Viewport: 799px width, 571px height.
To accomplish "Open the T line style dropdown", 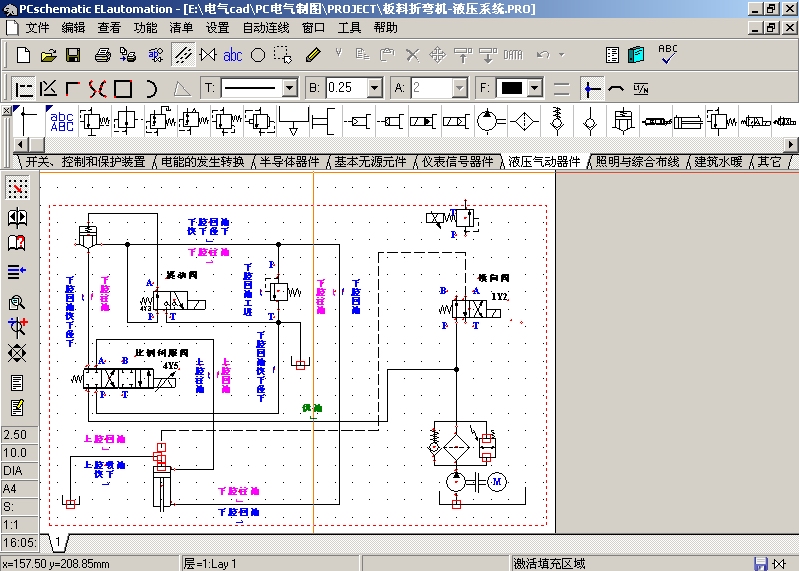I will (x=289, y=88).
